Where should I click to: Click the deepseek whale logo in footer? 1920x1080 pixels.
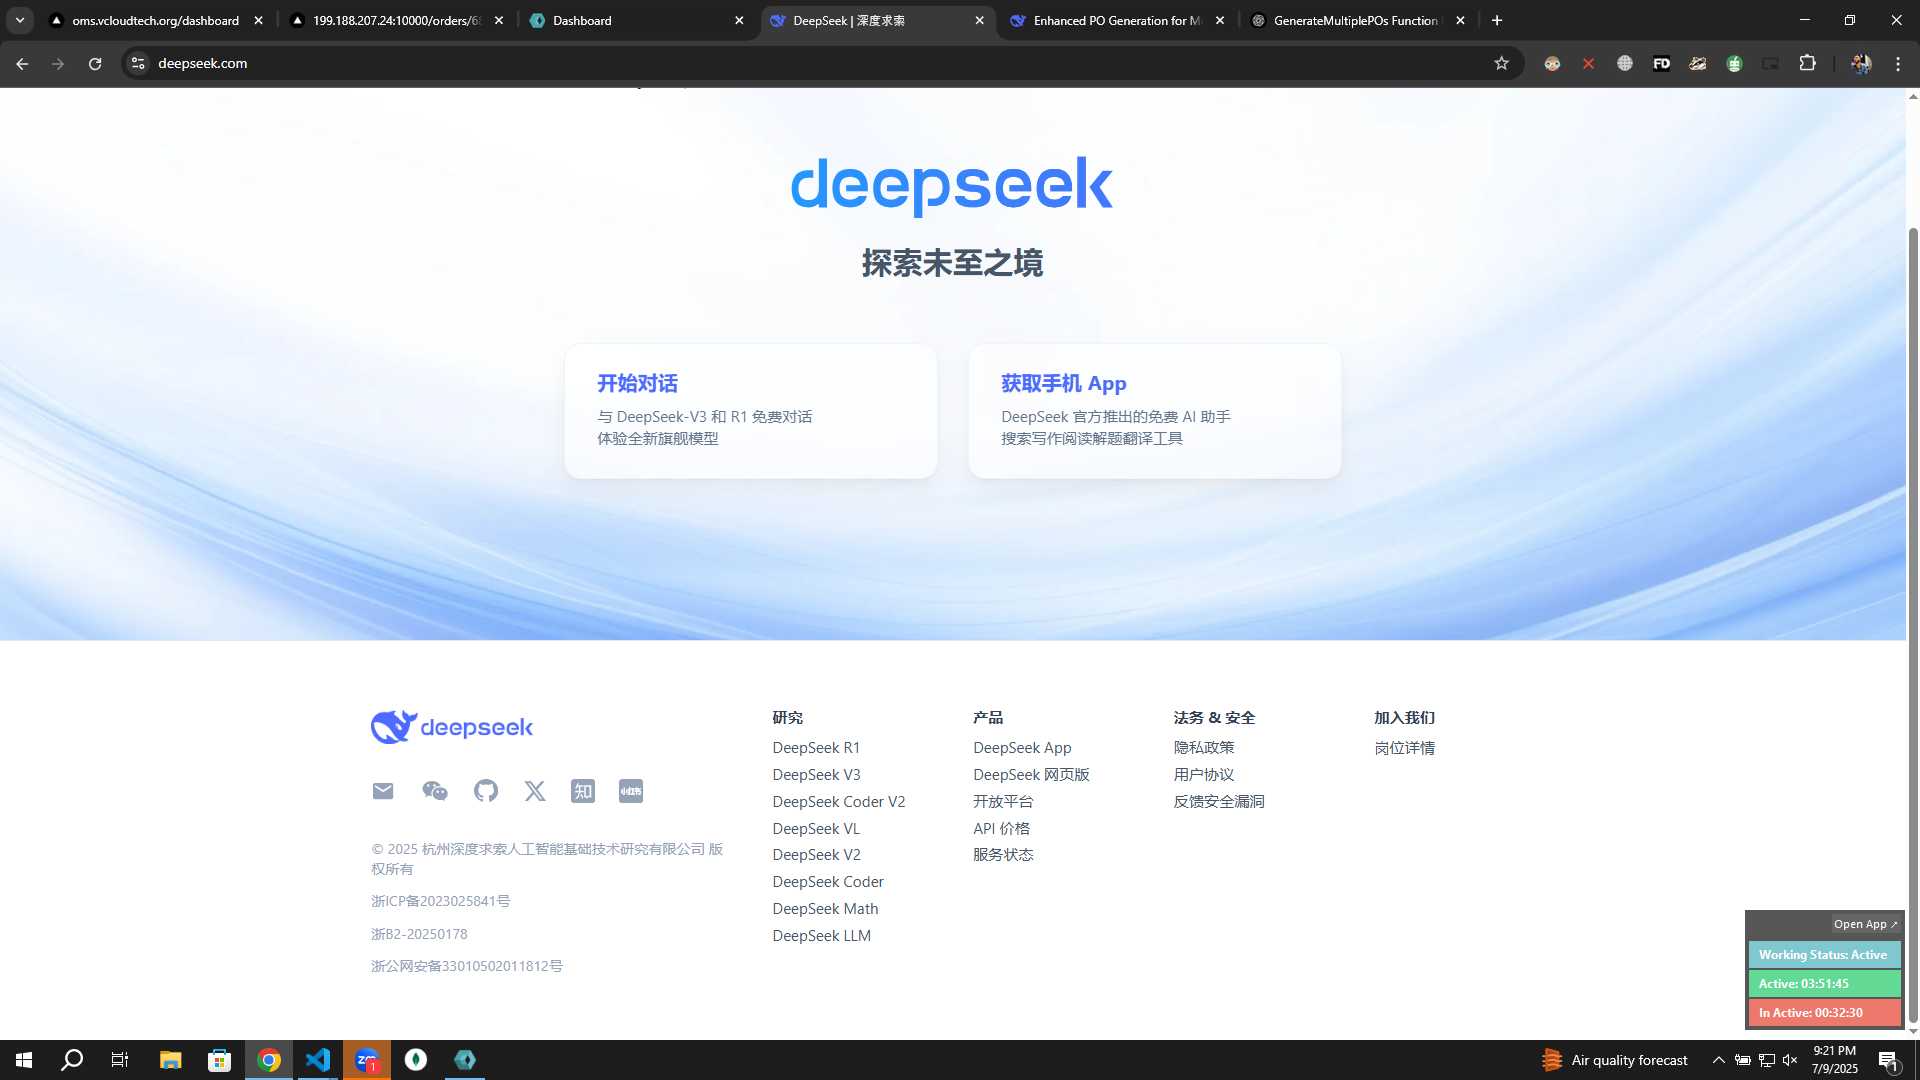[x=452, y=727]
